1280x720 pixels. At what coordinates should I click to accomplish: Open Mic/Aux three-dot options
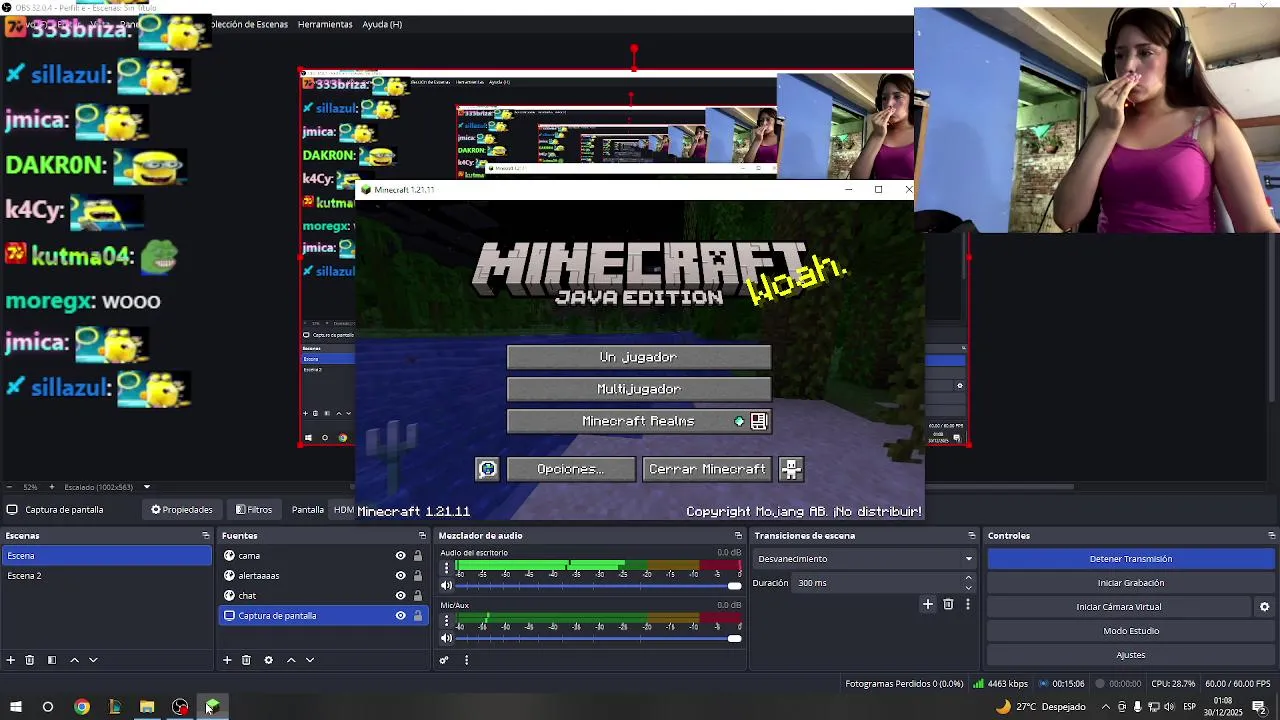point(447,620)
